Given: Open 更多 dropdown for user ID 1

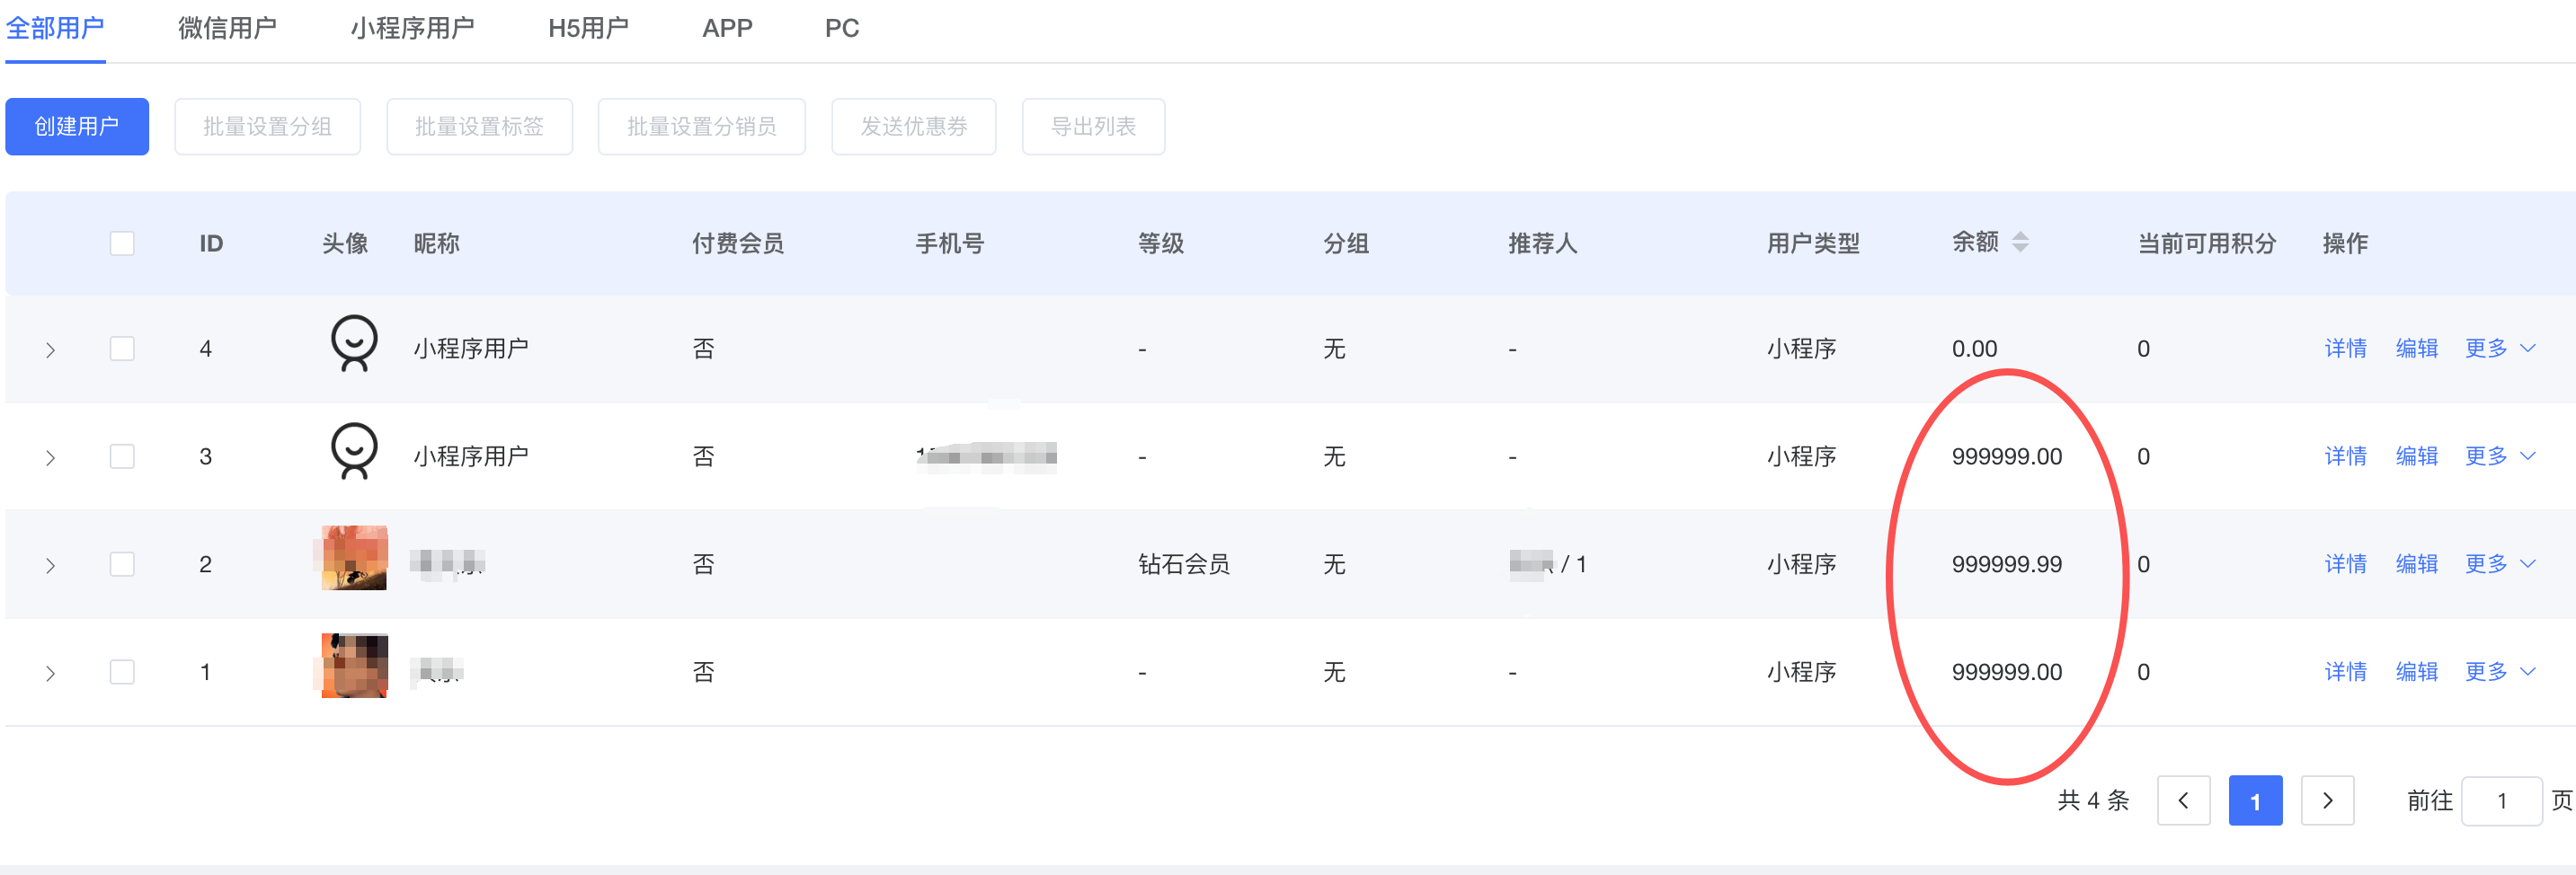Looking at the screenshot, I should [2498, 672].
